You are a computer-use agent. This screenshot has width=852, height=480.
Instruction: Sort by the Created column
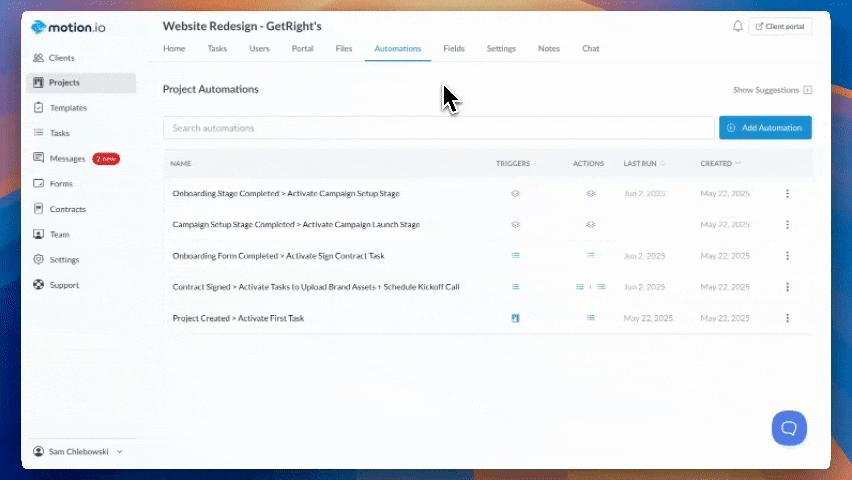point(720,163)
